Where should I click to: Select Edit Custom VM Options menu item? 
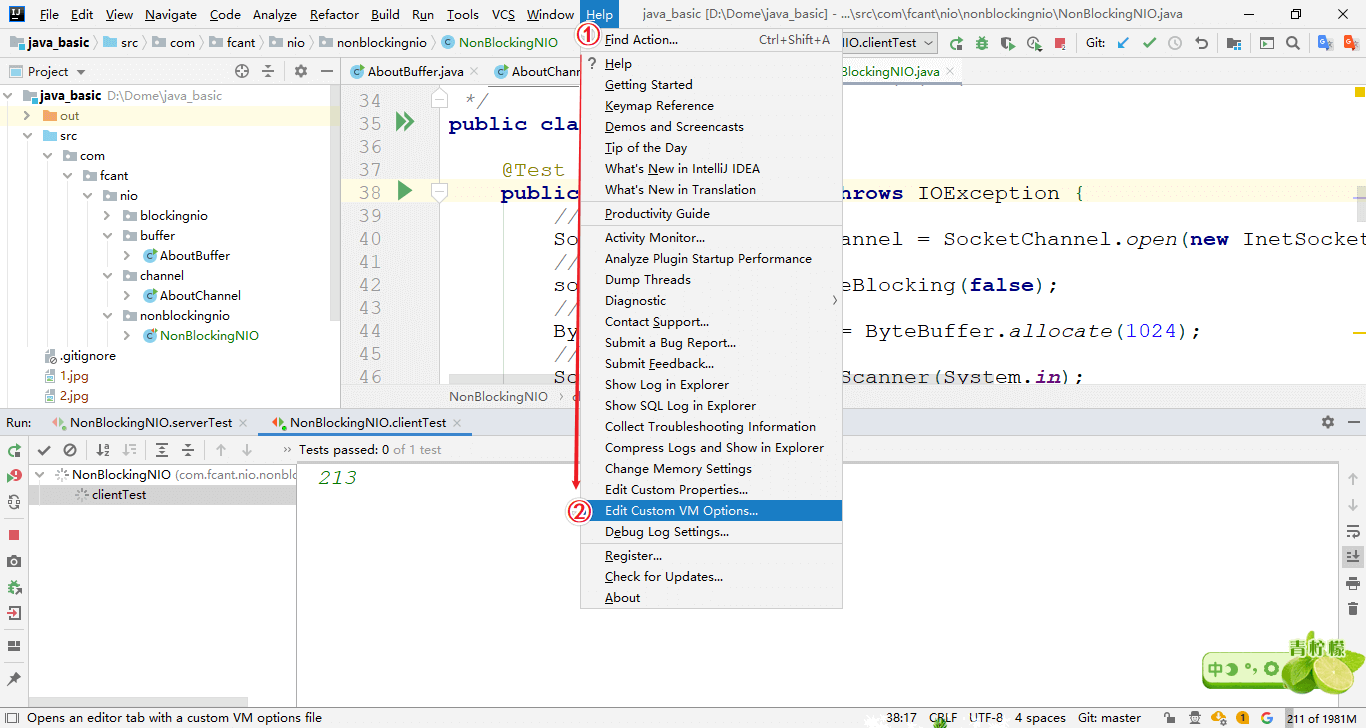[x=711, y=511]
